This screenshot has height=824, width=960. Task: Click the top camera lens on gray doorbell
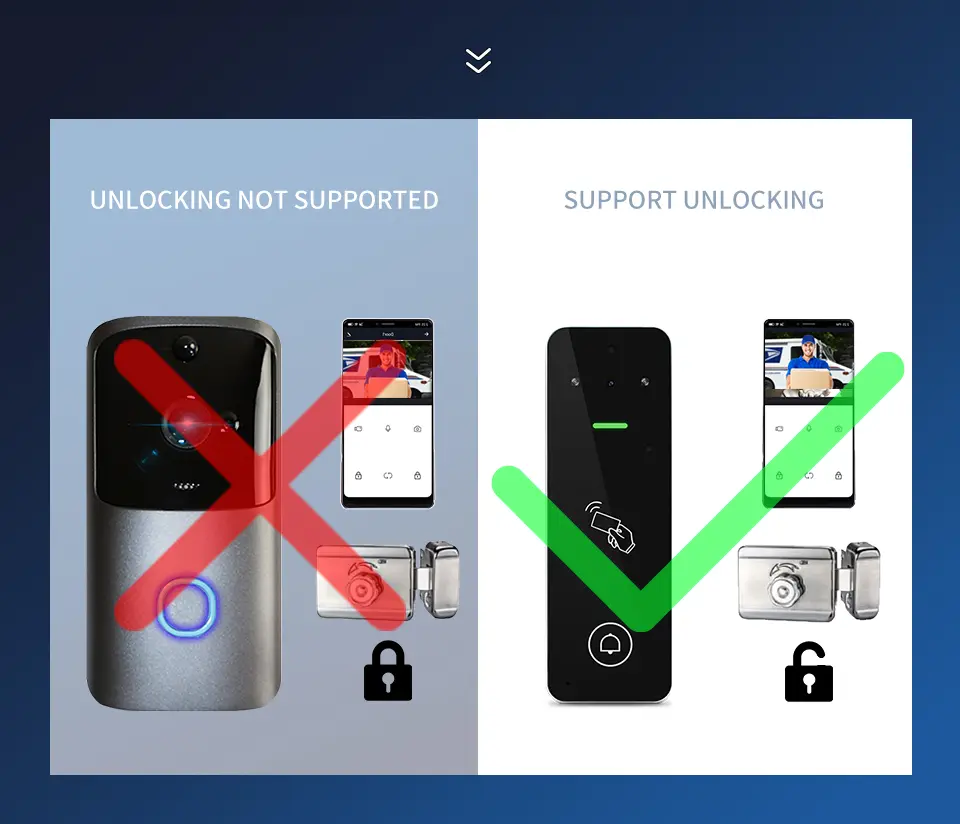tap(186, 349)
